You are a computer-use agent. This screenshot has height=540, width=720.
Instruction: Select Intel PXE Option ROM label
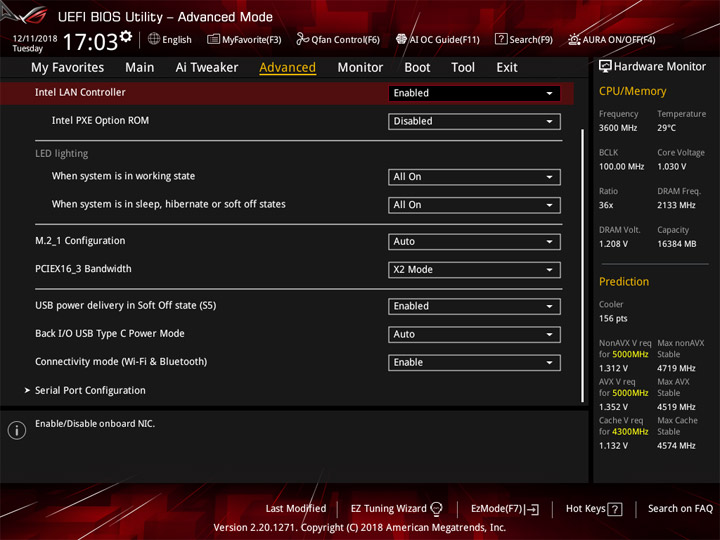click(x=100, y=120)
